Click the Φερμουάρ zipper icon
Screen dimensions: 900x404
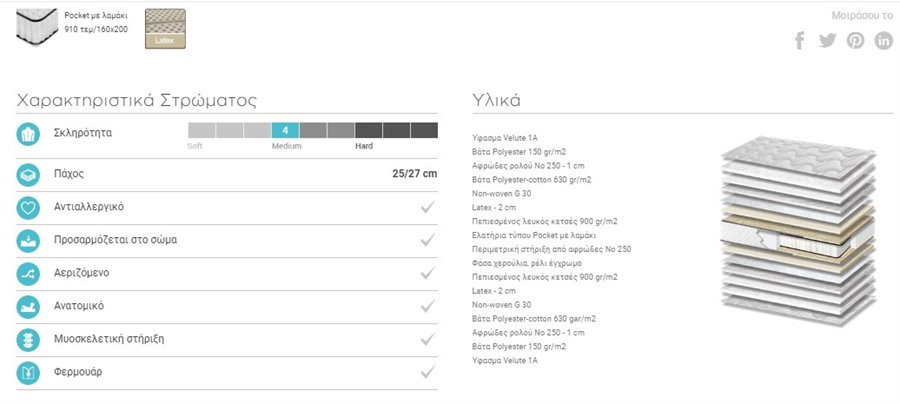point(28,373)
